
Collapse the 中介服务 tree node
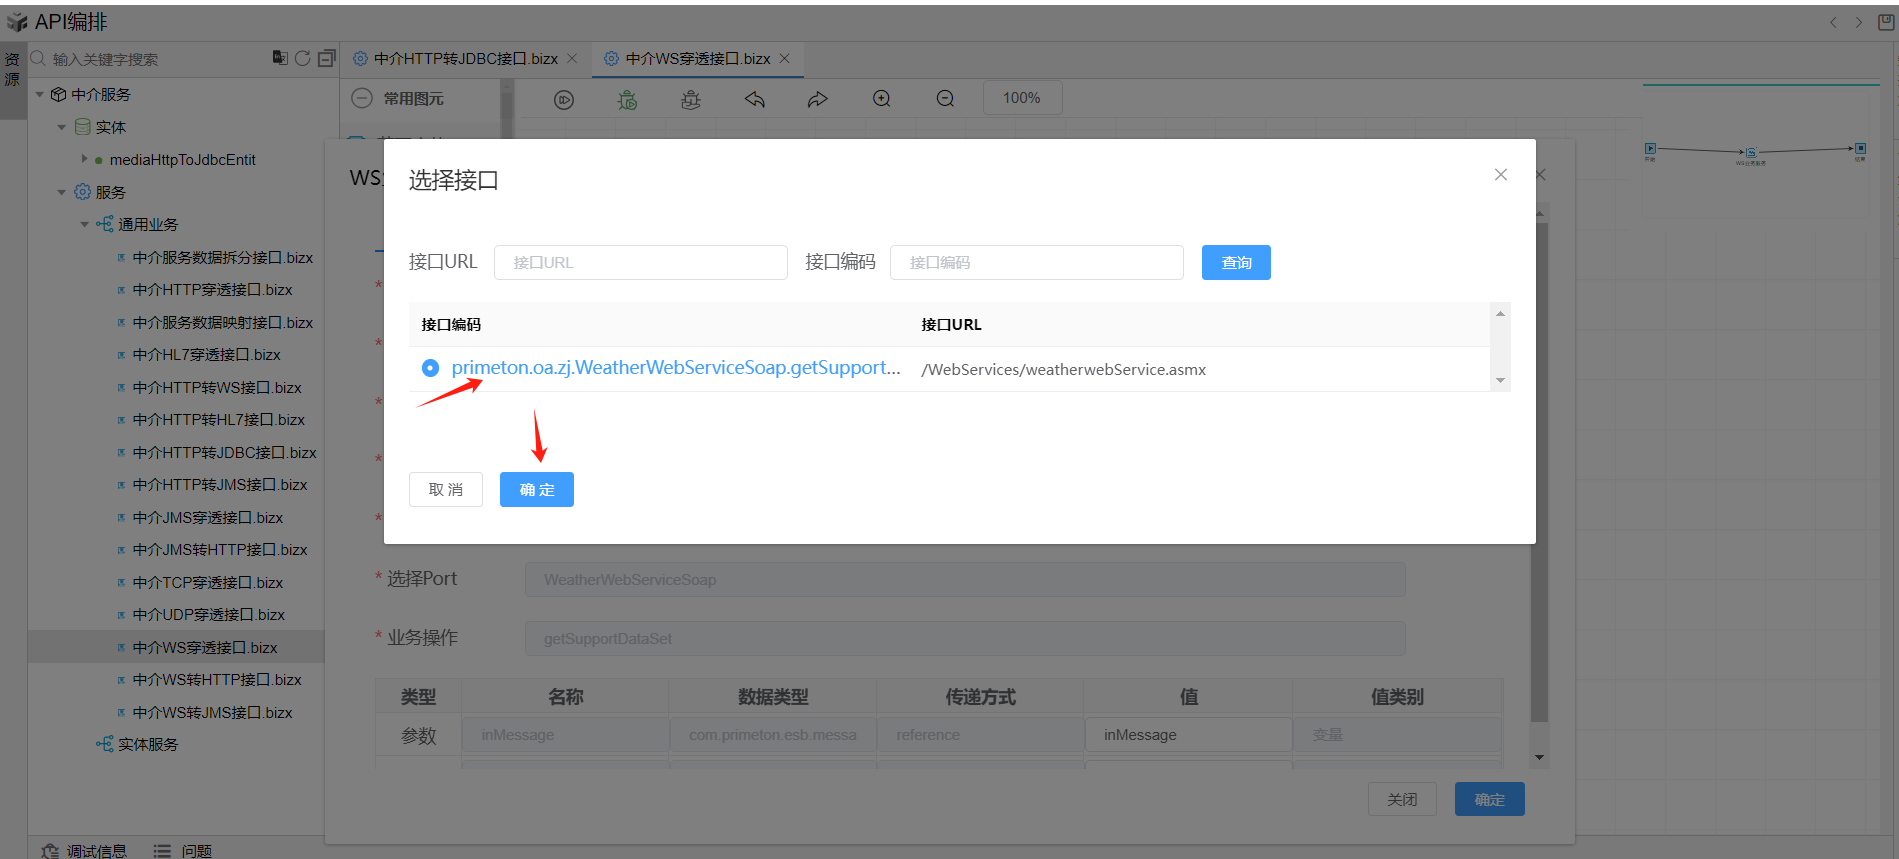coord(40,95)
